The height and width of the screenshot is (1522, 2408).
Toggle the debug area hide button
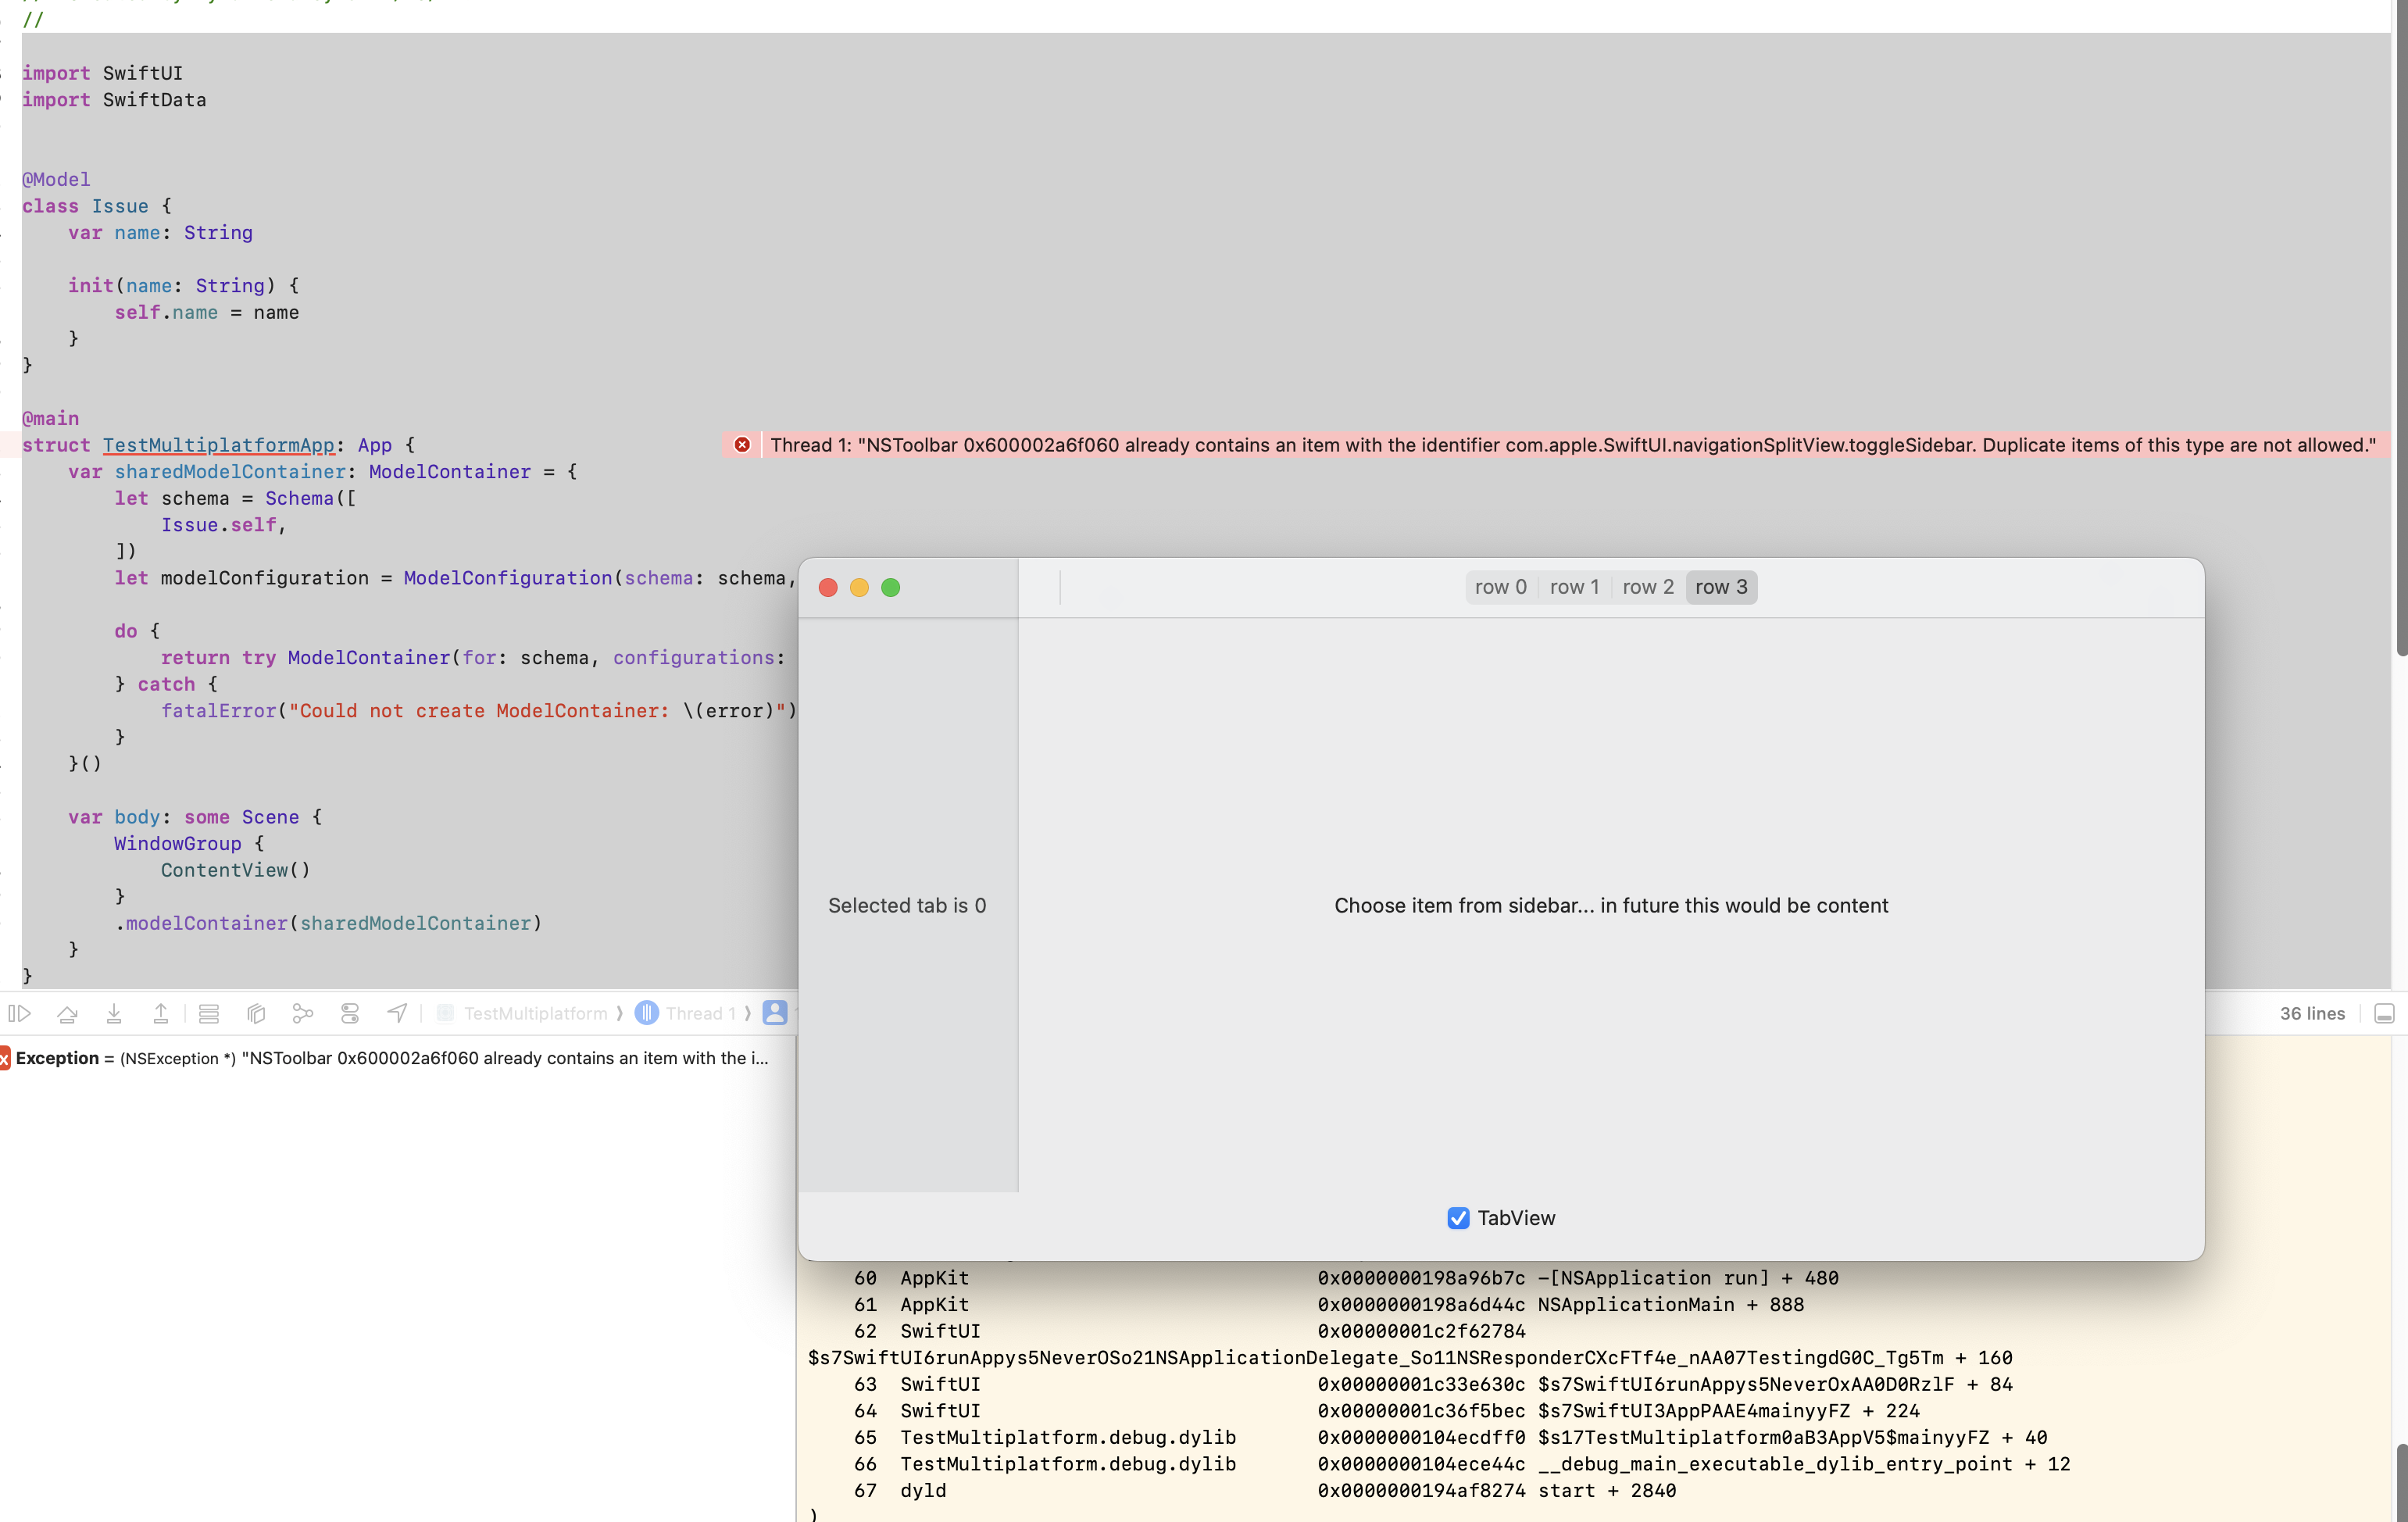tap(2384, 1013)
